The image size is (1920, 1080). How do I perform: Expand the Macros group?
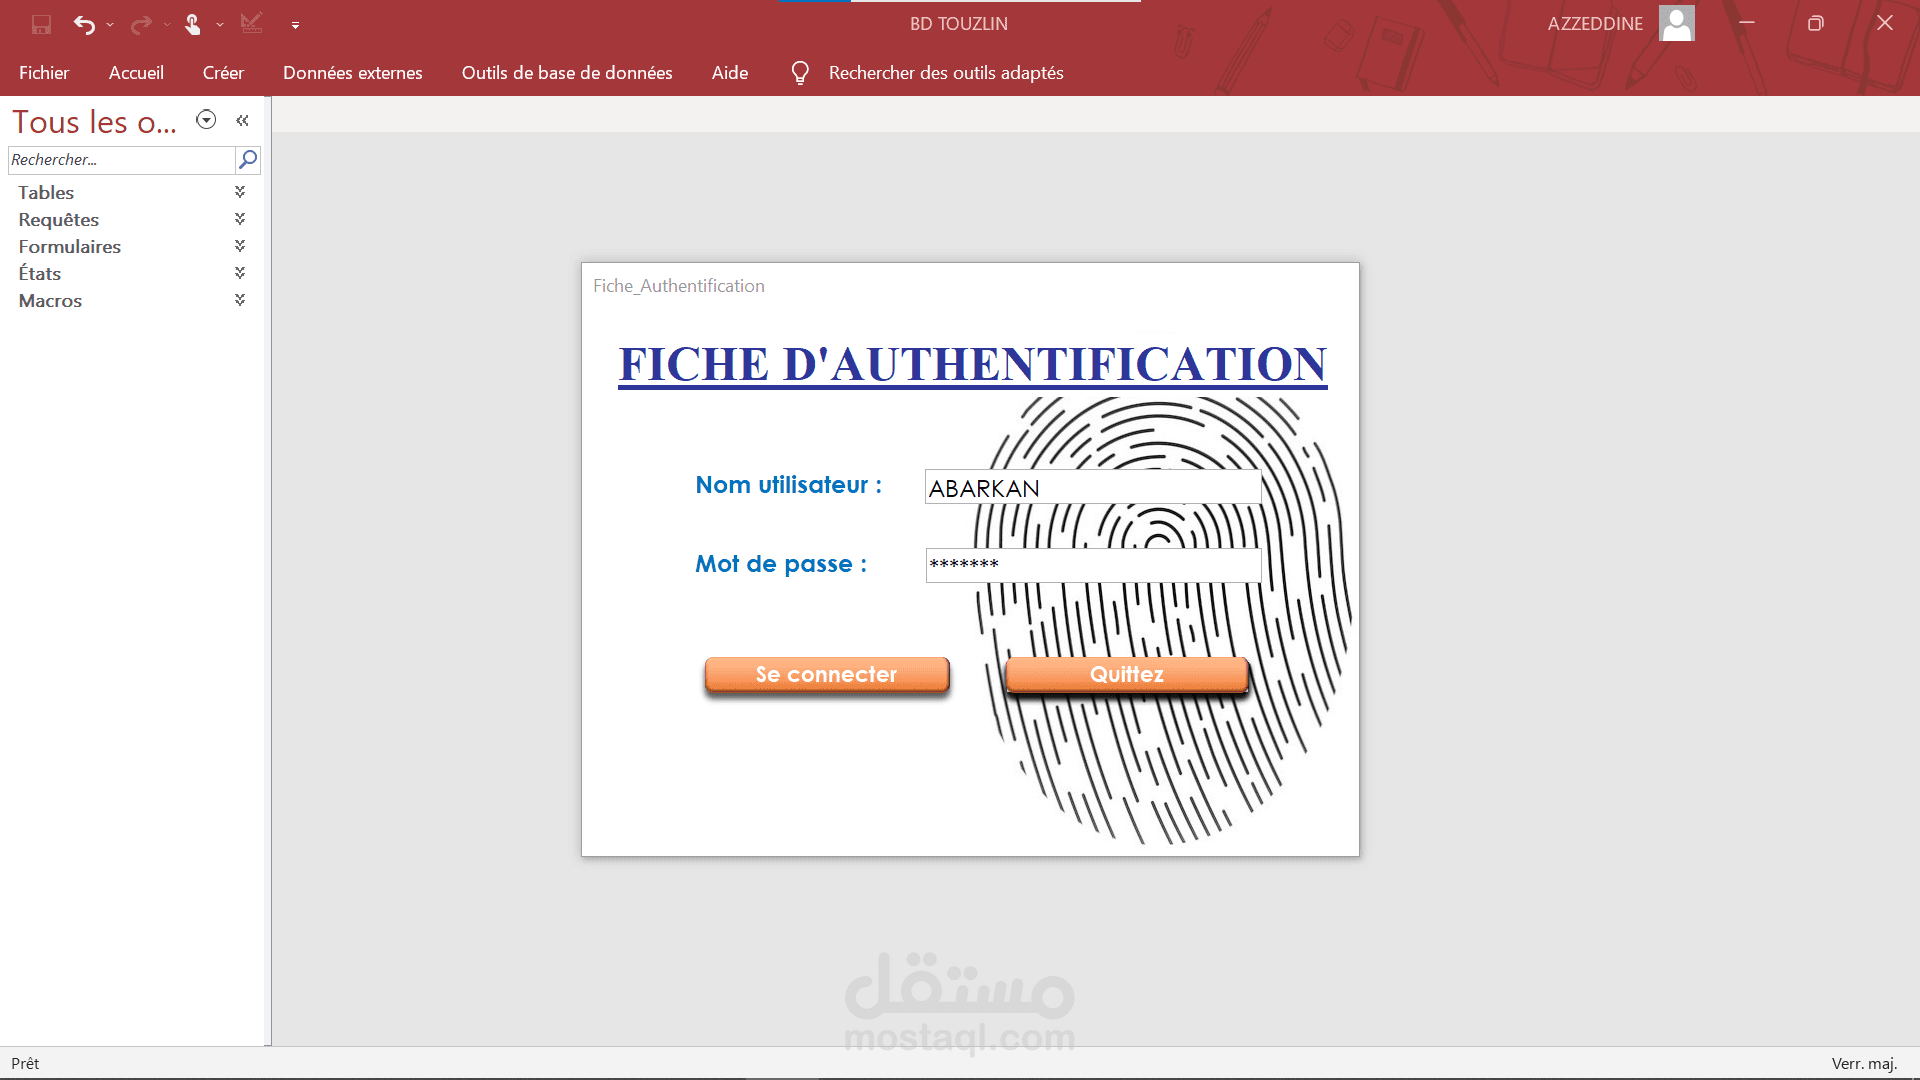[x=240, y=300]
